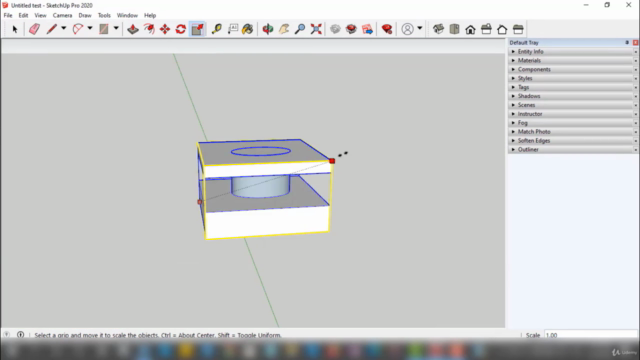Send model to LayOut

click(x=367, y=29)
